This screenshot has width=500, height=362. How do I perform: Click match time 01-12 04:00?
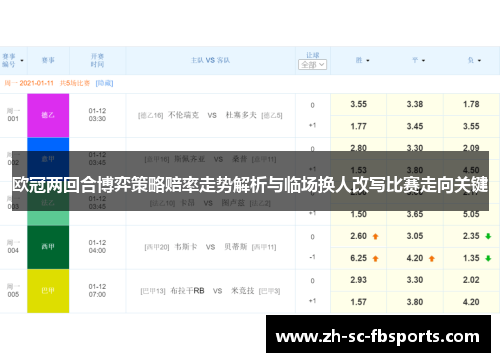(97, 247)
